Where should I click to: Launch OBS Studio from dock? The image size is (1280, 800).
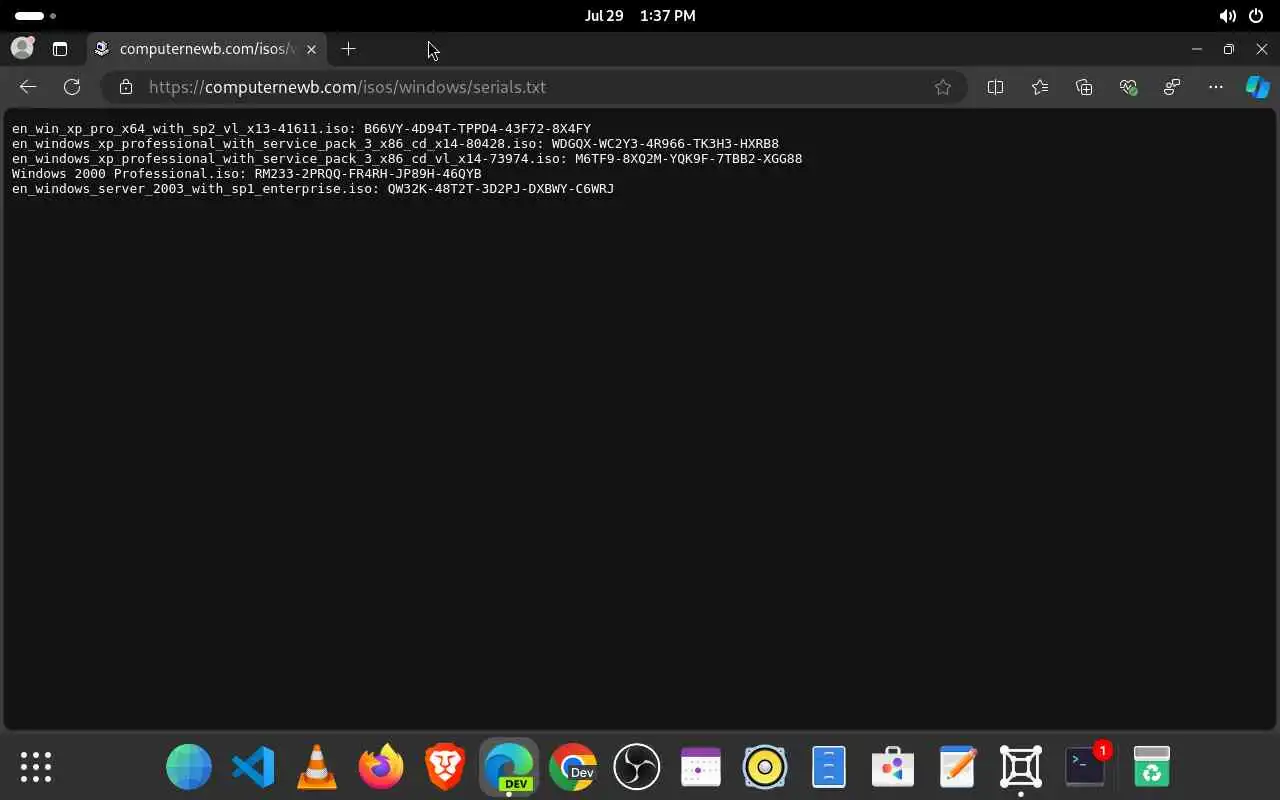(x=637, y=767)
